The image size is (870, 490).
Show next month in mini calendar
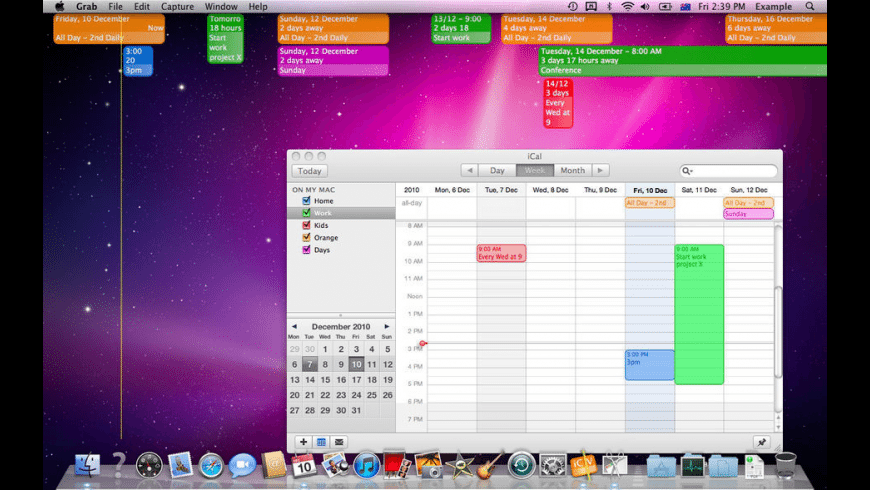(x=387, y=326)
